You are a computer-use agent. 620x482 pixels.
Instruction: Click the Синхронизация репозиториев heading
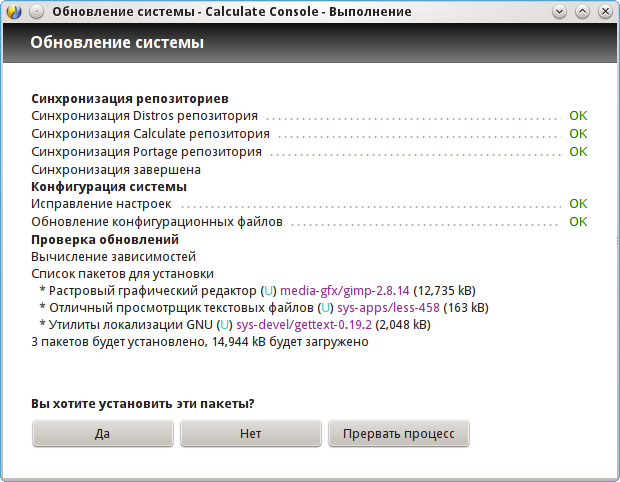(x=130, y=98)
